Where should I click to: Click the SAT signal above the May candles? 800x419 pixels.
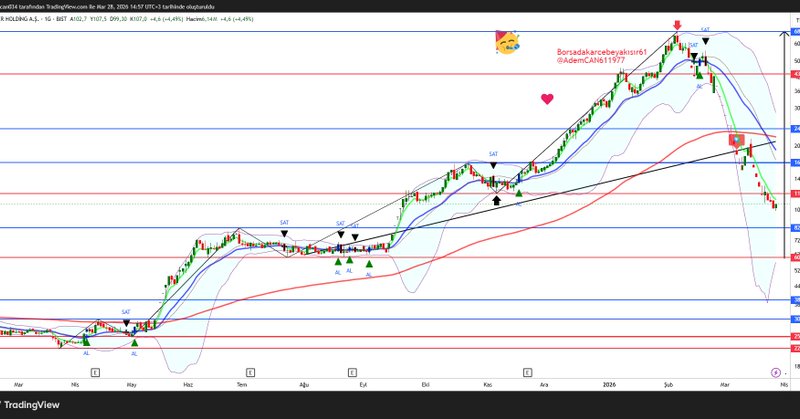click(126, 312)
